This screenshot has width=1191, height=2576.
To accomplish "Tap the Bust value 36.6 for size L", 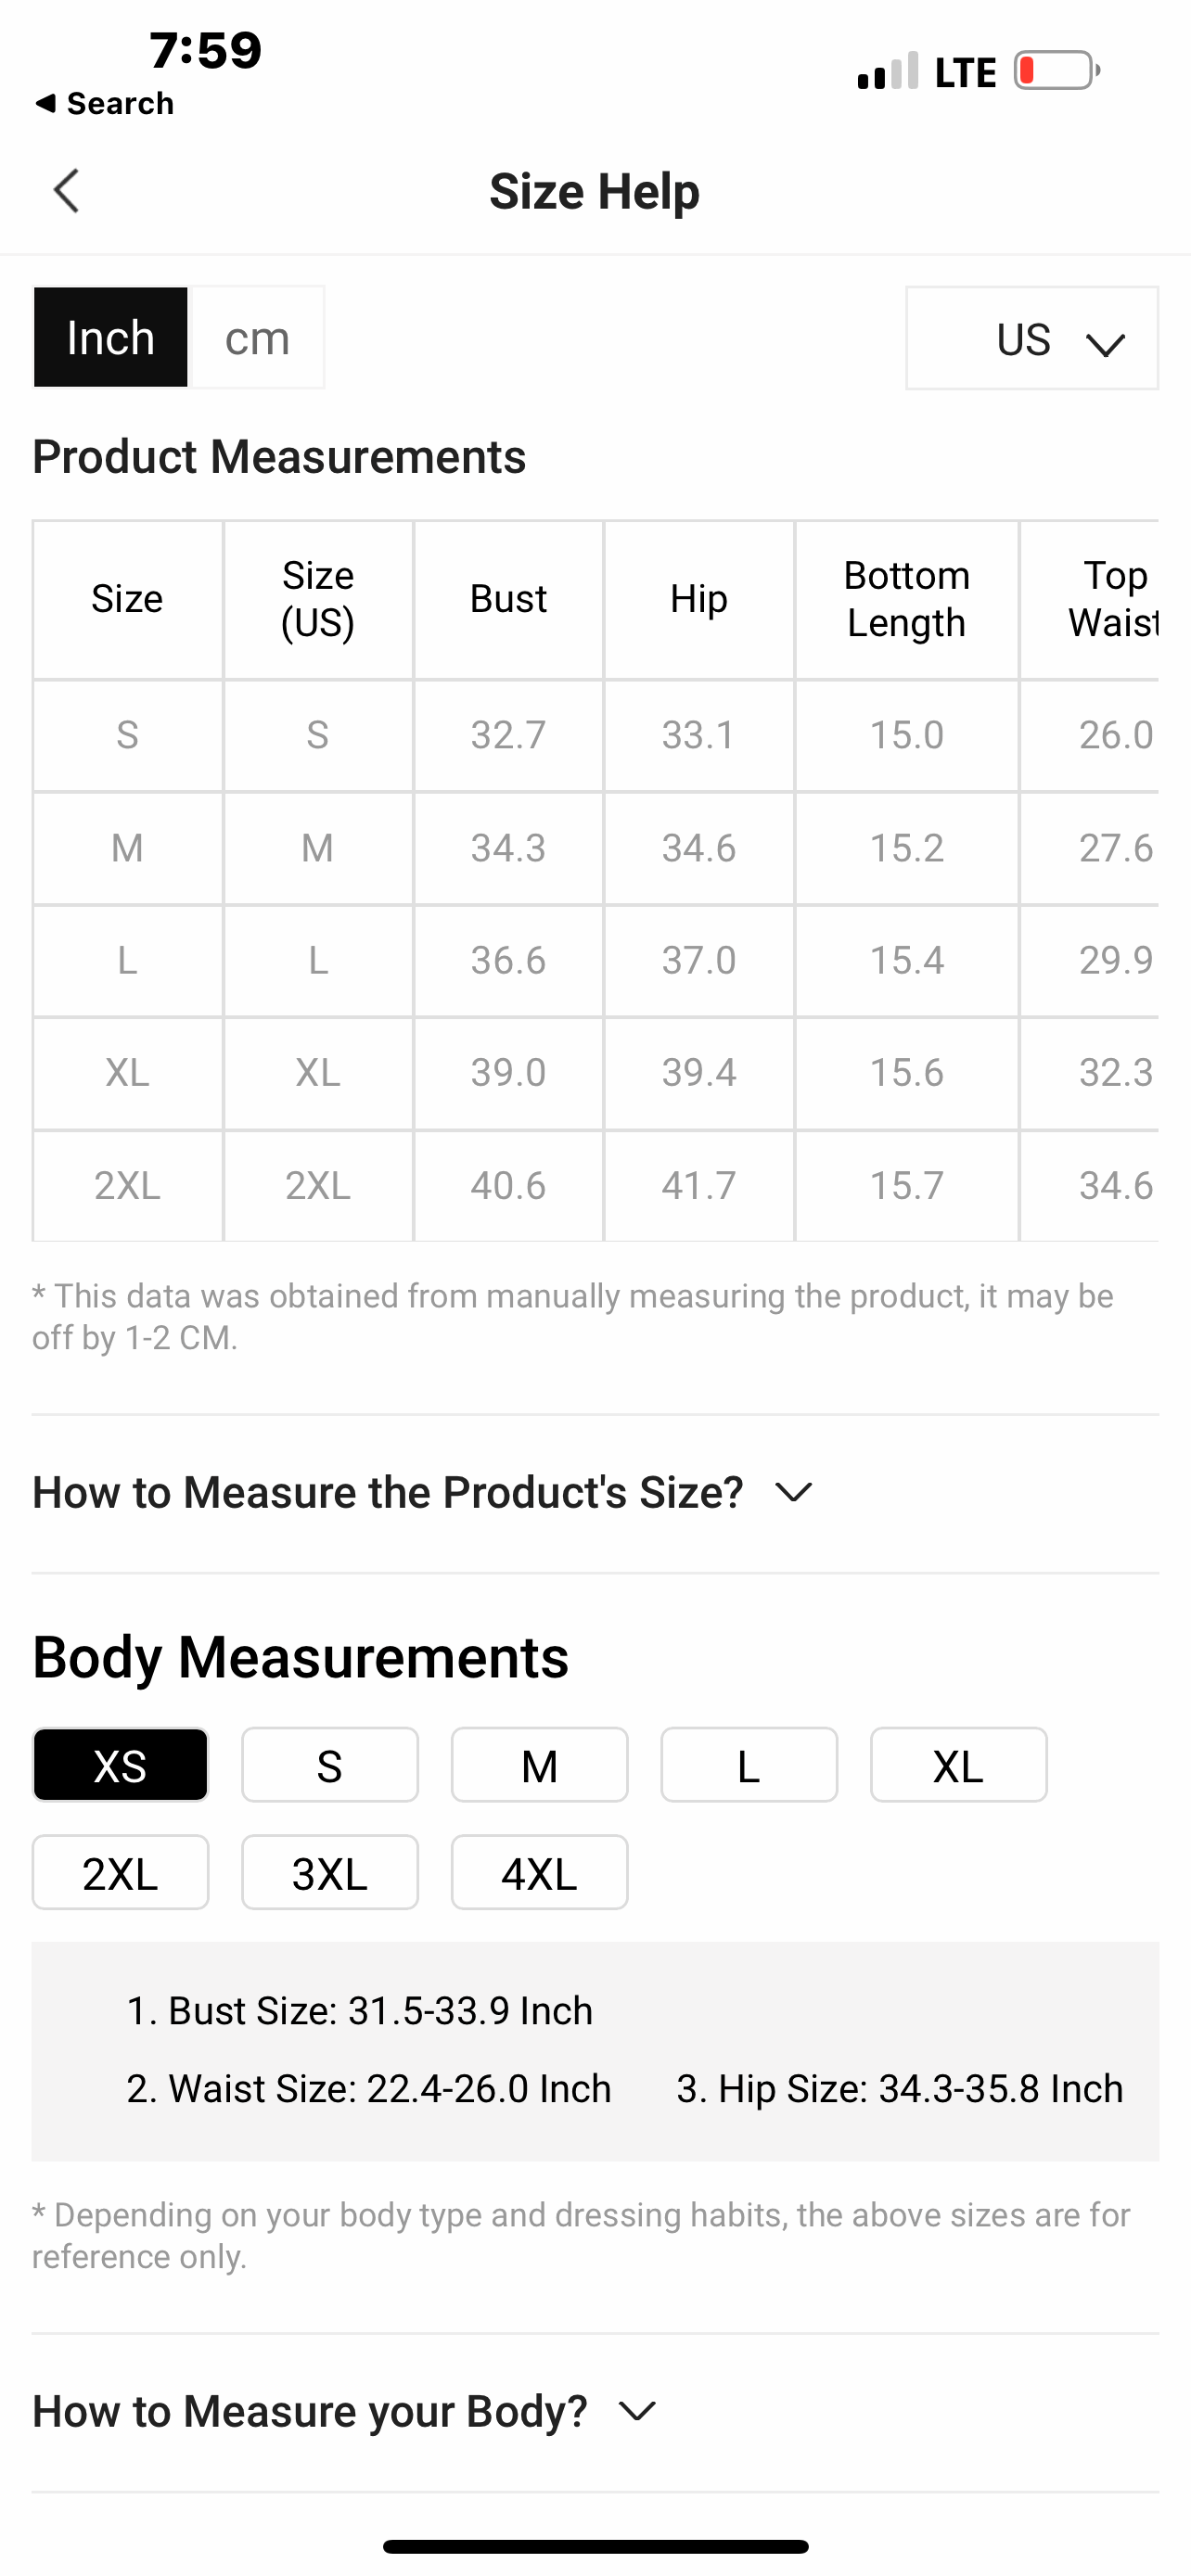I will (x=508, y=961).
